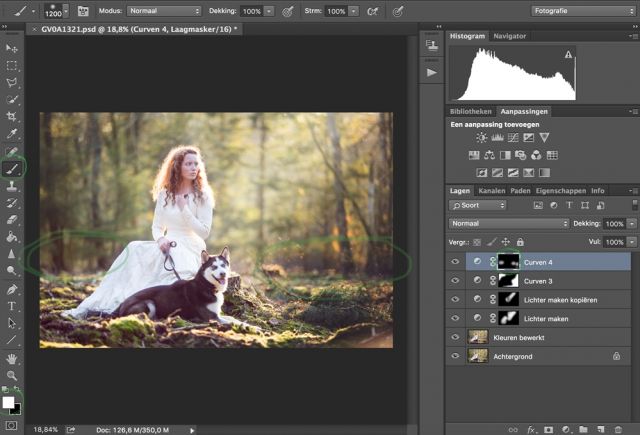This screenshot has width=640, height=435.
Task: Select the Brush tool
Action: 11,168
